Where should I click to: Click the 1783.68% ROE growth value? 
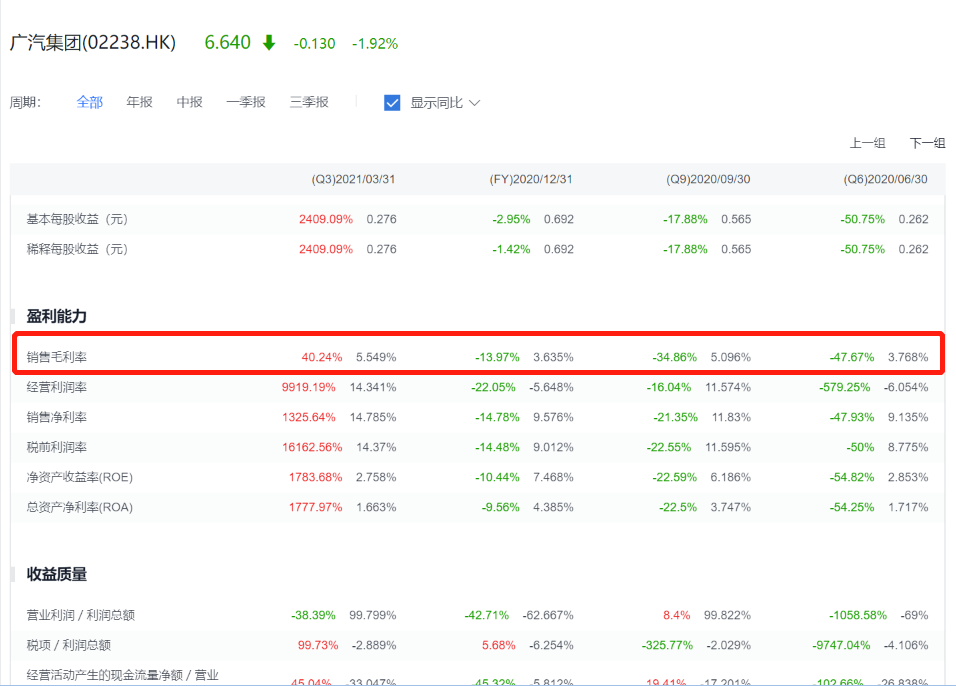click(315, 477)
